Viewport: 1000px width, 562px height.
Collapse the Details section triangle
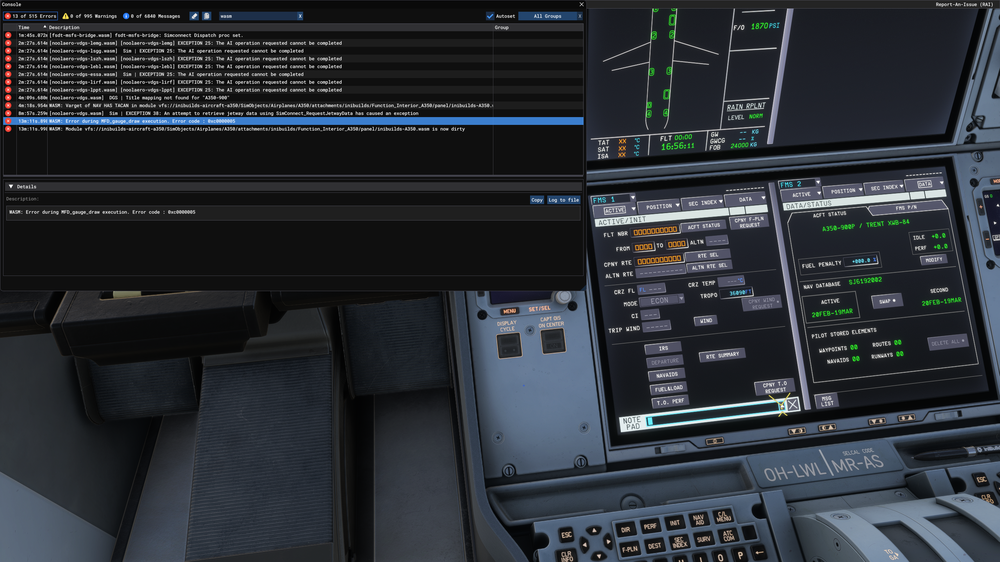[10, 186]
